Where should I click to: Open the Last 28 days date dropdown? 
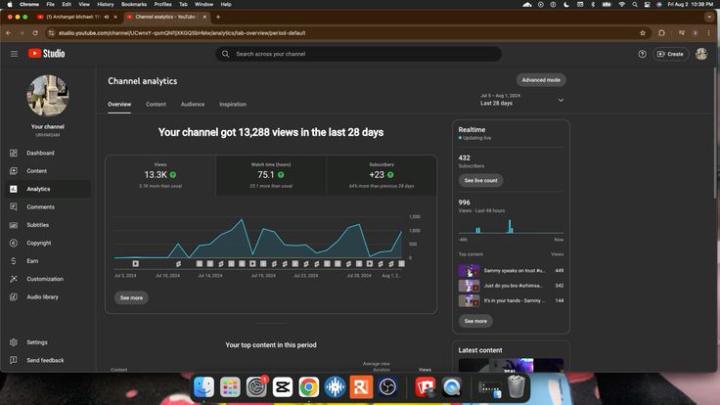point(522,100)
